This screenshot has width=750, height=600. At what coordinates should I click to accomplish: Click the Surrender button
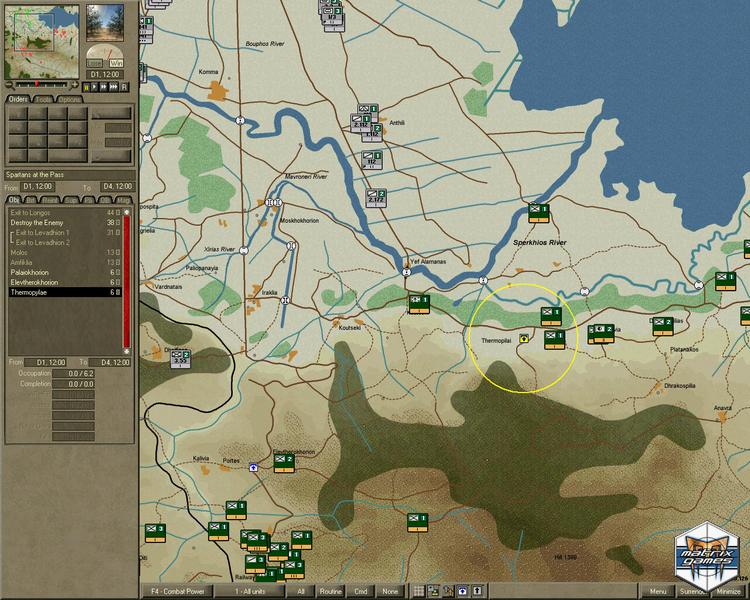pos(693,591)
